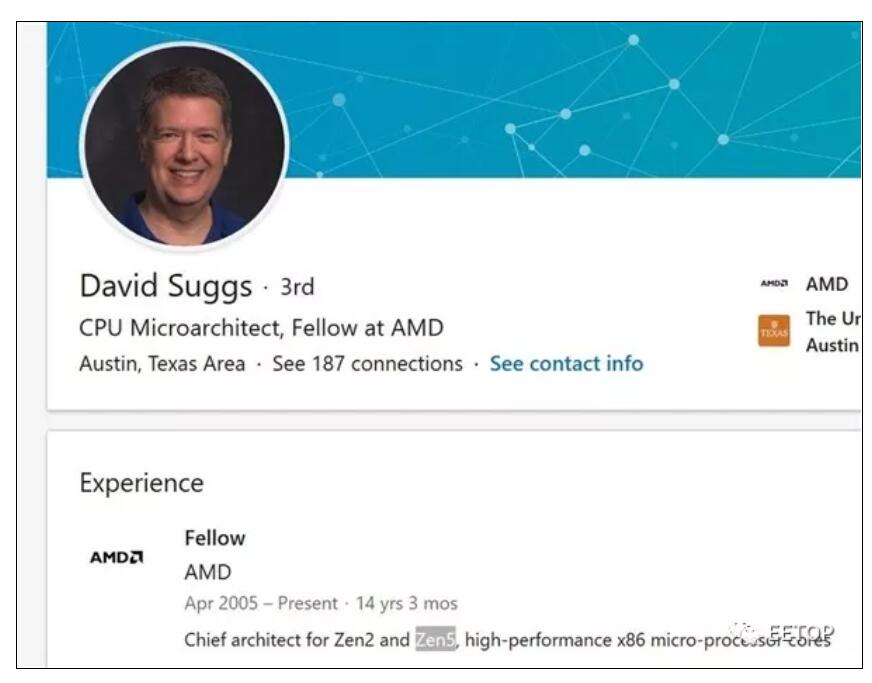This screenshot has height=683, width=872.
Task: Click the small AMD logo beside AMD
Action: click(x=774, y=284)
